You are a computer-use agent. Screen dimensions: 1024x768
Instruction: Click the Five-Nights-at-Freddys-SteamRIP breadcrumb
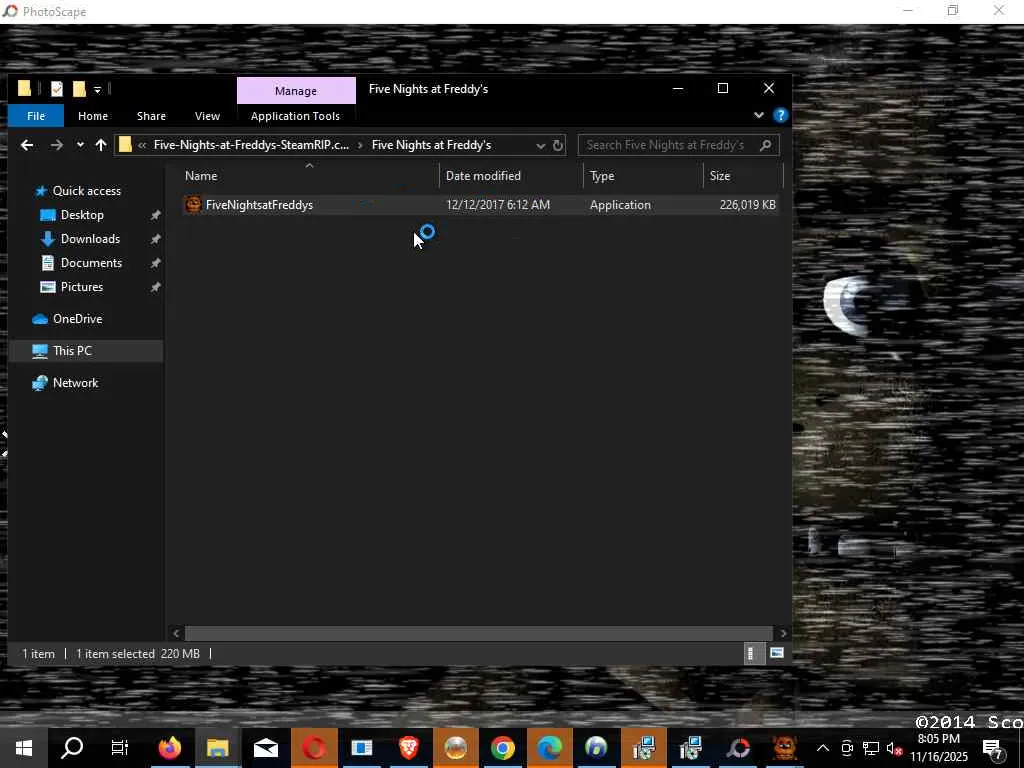pyautogui.click(x=251, y=145)
